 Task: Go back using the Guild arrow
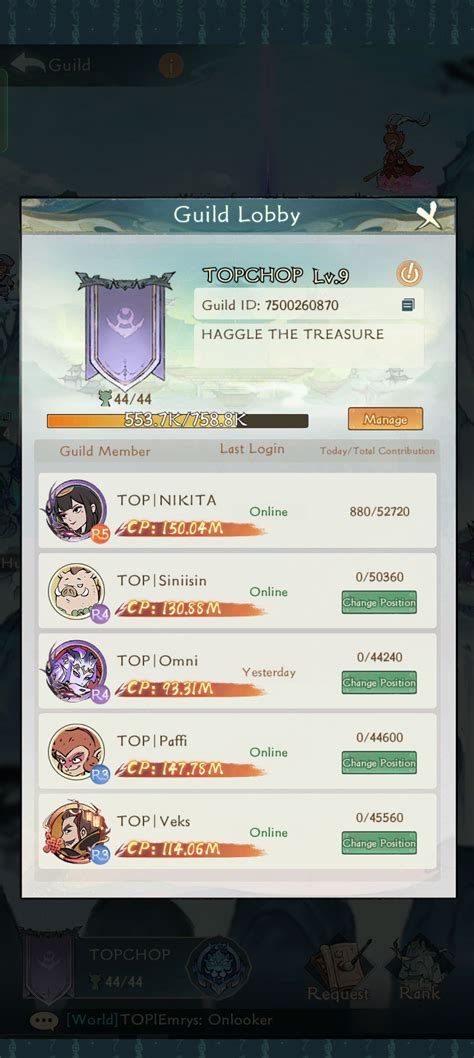pyautogui.click(x=51, y=65)
